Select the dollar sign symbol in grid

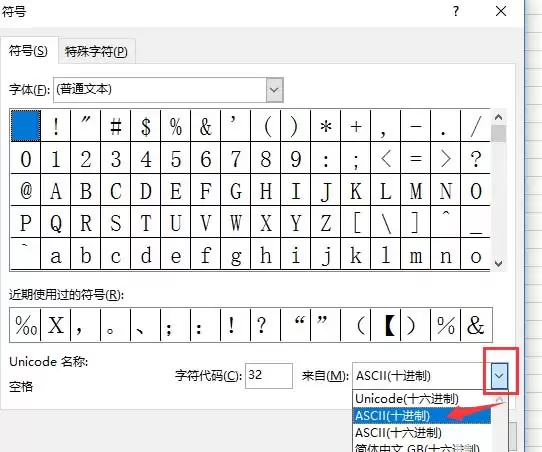pyautogui.click(x=146, y=126)
